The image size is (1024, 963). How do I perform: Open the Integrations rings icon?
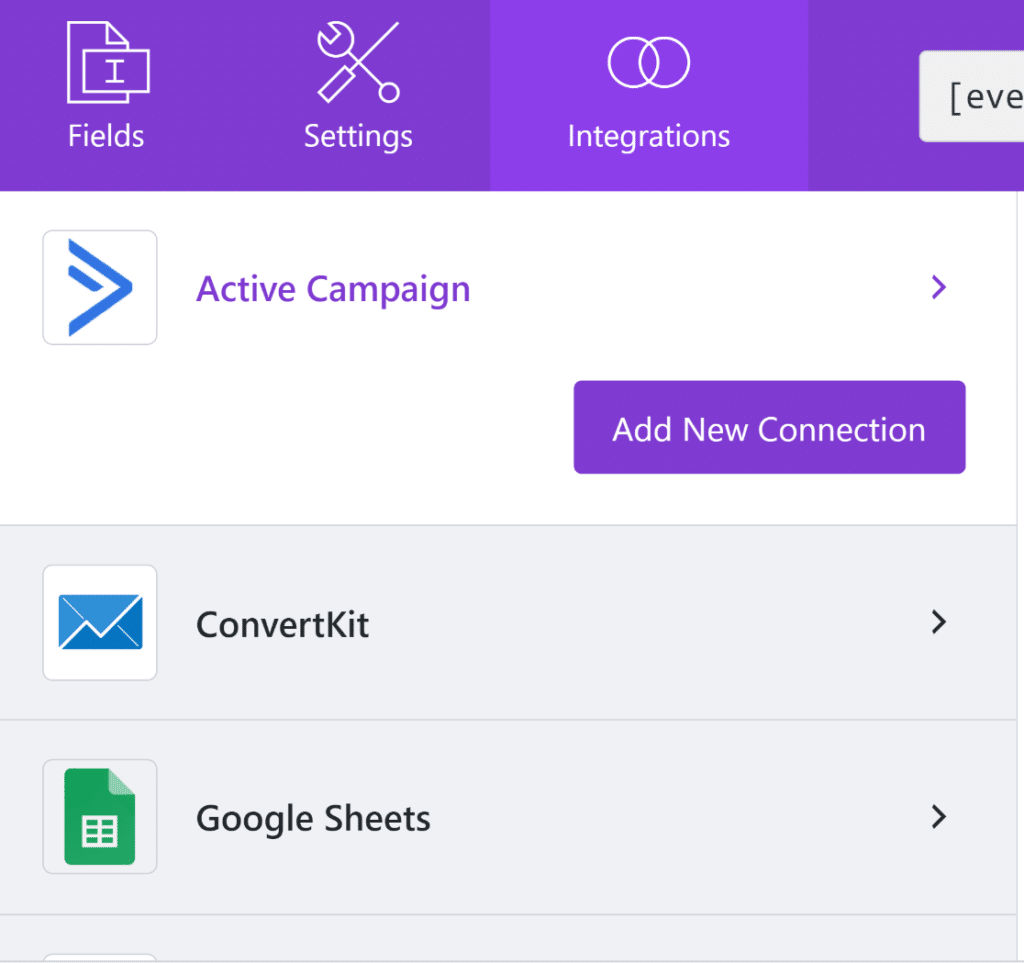(648, 62)
